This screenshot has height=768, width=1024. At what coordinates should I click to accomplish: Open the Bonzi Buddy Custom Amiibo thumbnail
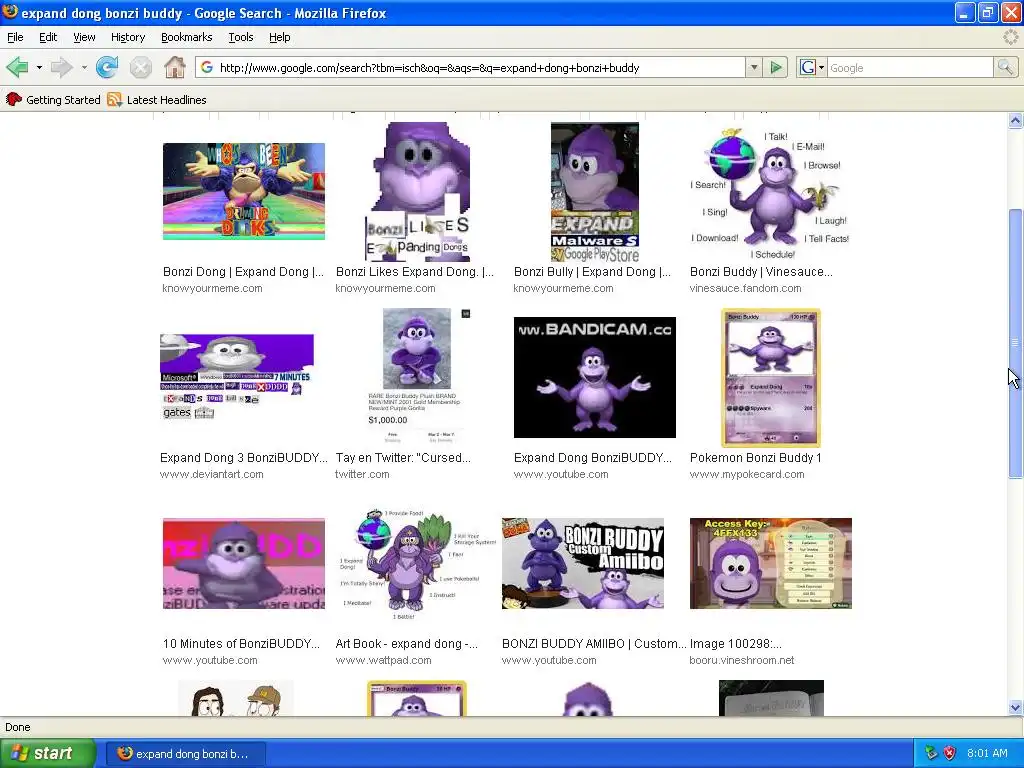point(583,564)
